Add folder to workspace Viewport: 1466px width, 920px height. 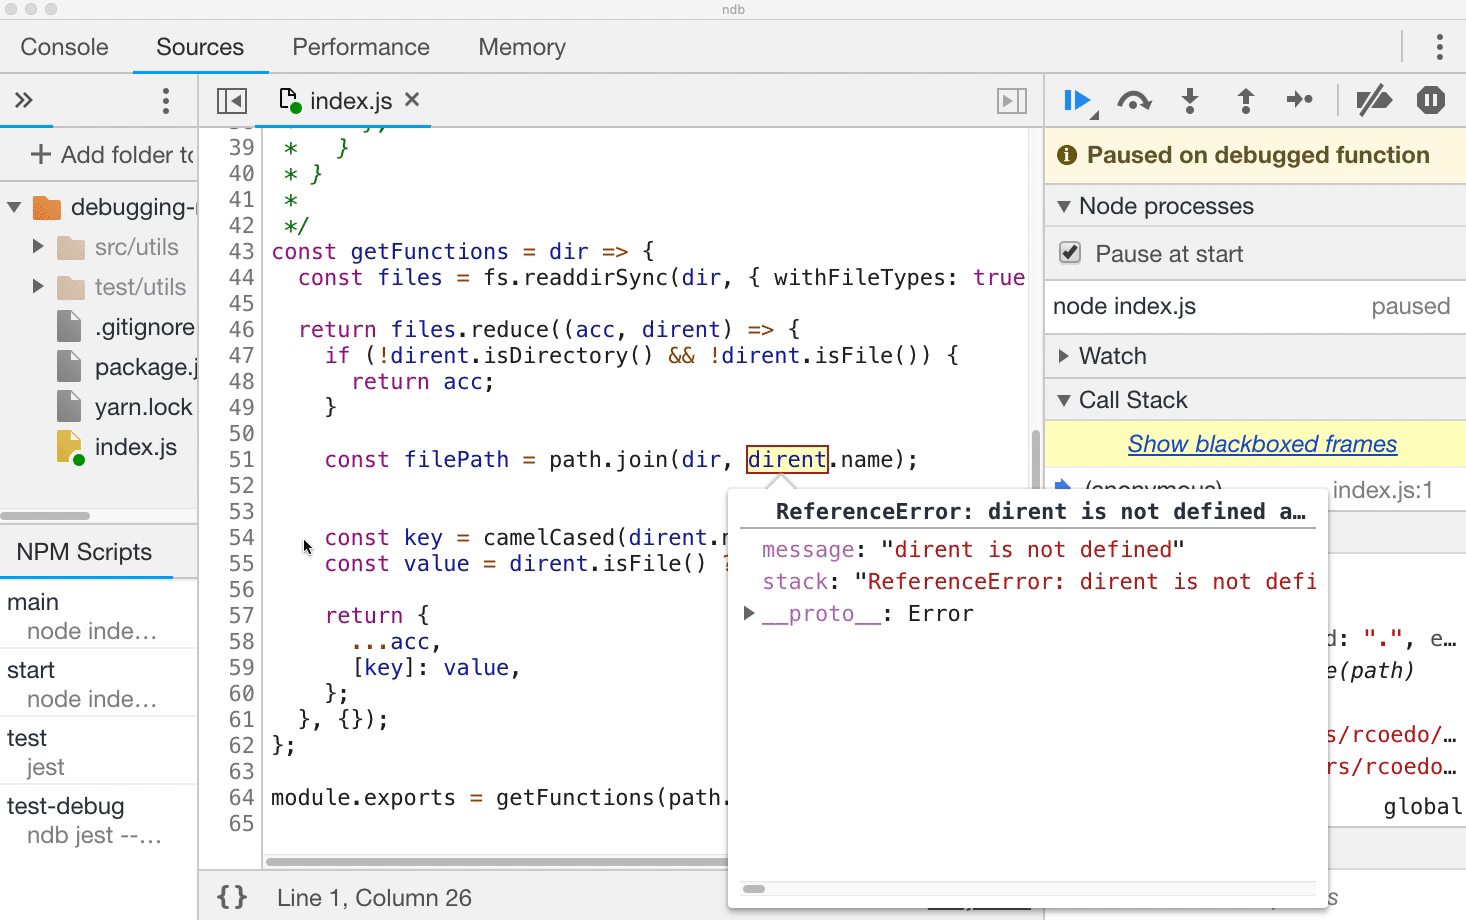tap(112, 155)
